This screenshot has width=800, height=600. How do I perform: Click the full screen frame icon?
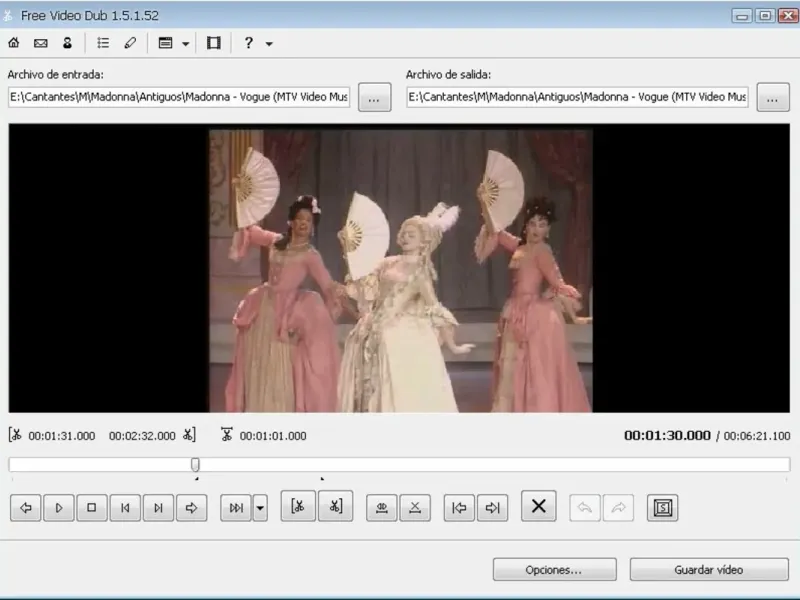tap(213, 43)
